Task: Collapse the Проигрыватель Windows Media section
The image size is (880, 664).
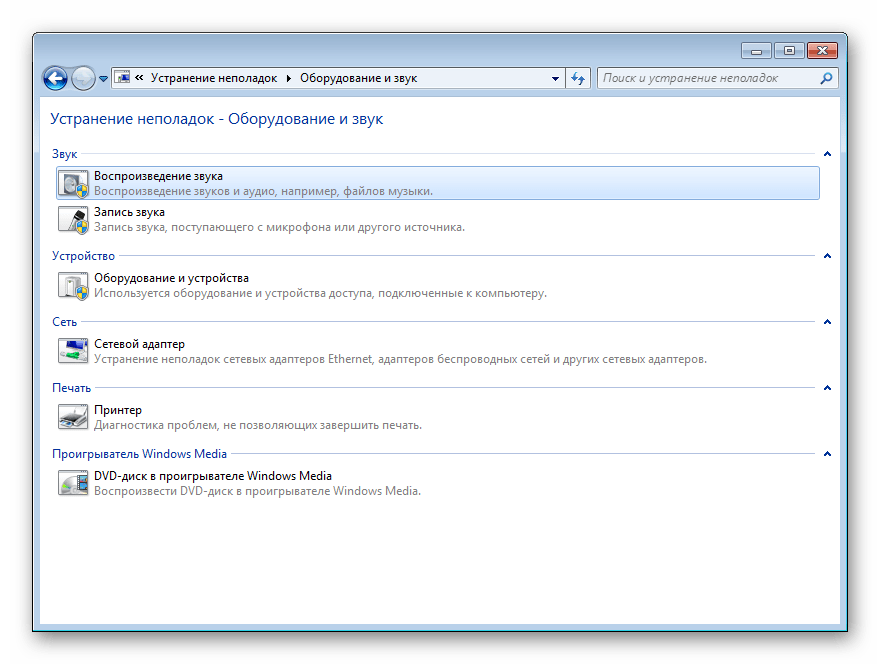Action: pos(827,454)
